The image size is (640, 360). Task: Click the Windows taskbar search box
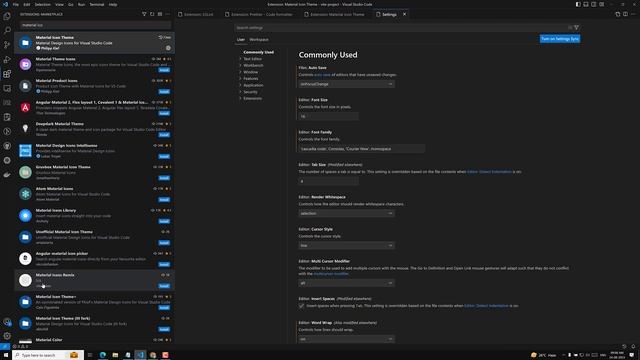click(48, 355)
